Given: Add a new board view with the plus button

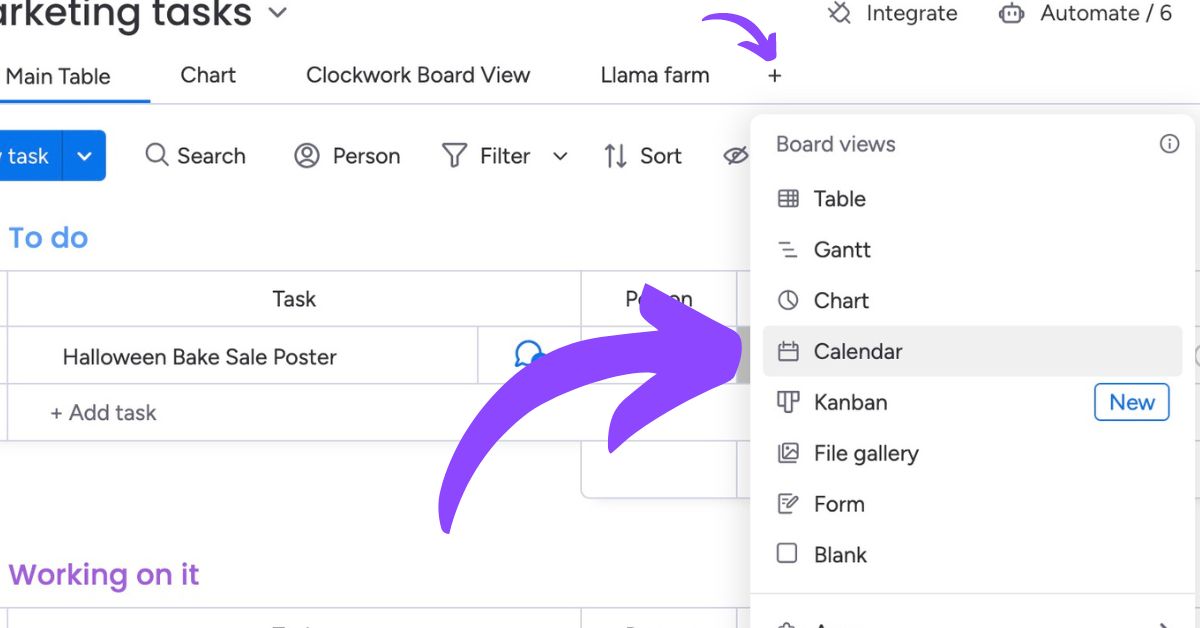Looking at the screenshot, I should [x=775, y=75].
